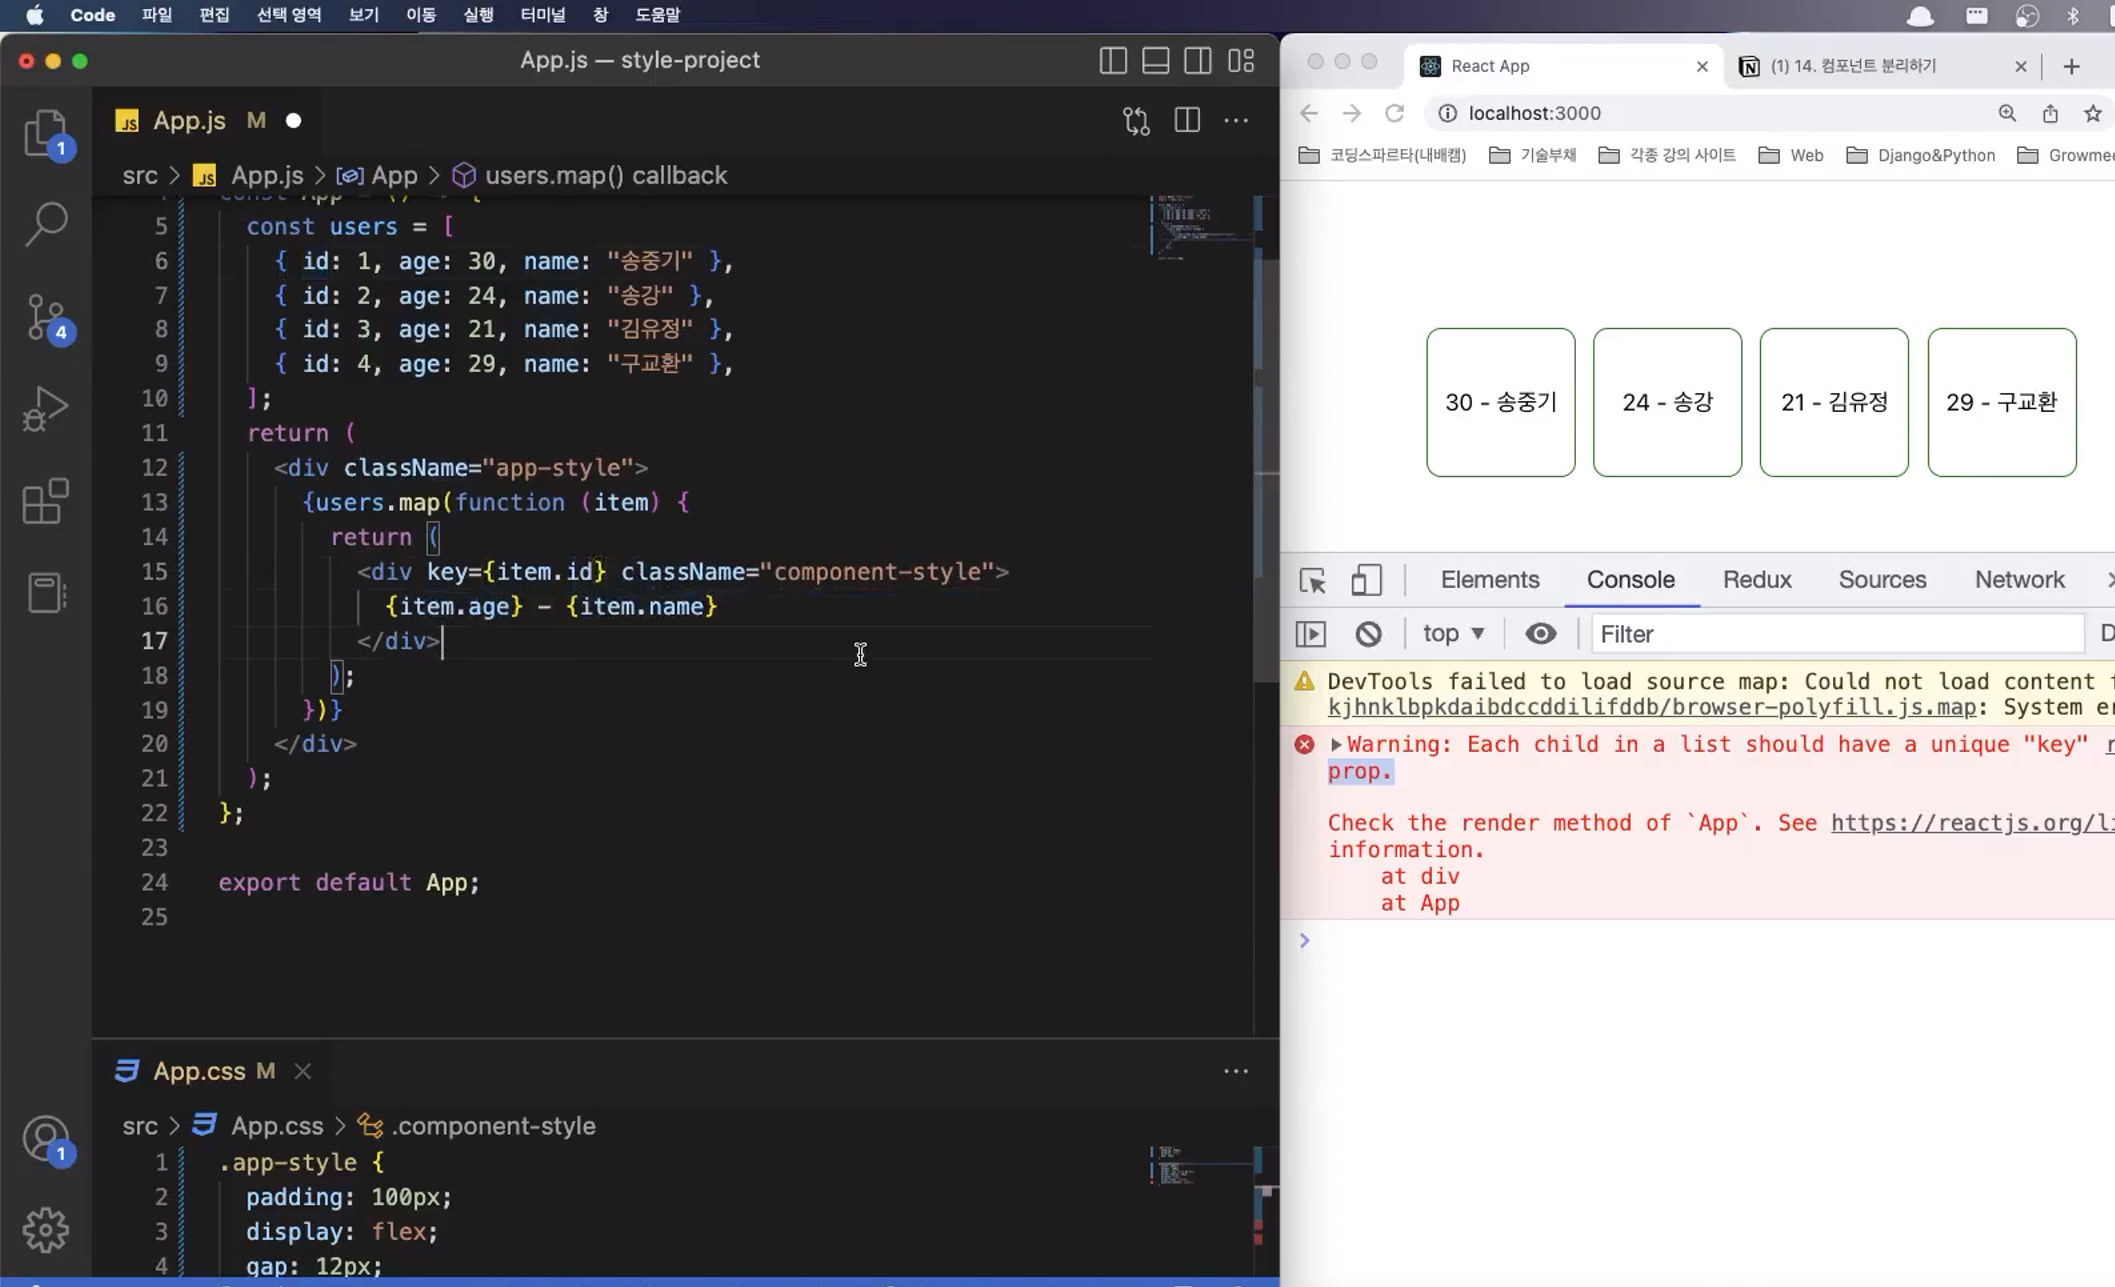
Task: Open Customize Layout icon in title bar
Action: tap(1241, 61)
